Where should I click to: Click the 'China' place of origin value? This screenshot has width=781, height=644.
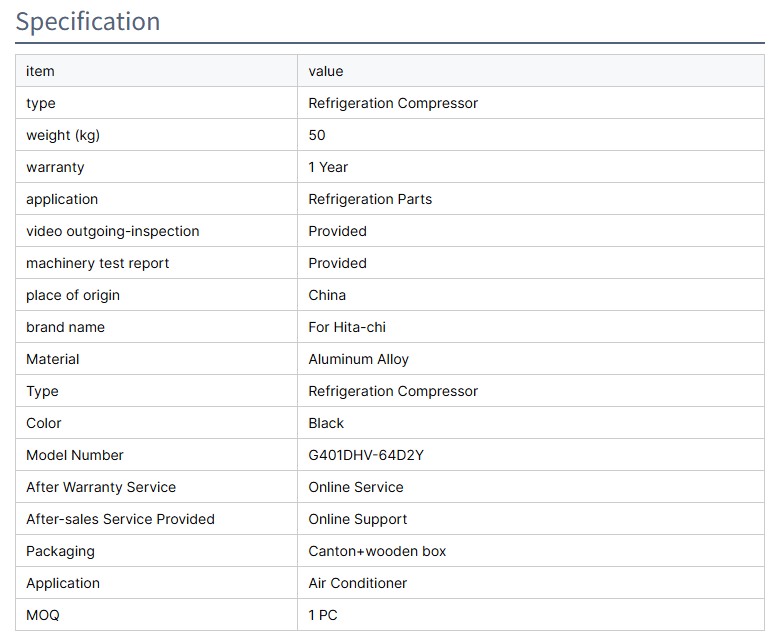pyautogui.click(x=327, y=295)
